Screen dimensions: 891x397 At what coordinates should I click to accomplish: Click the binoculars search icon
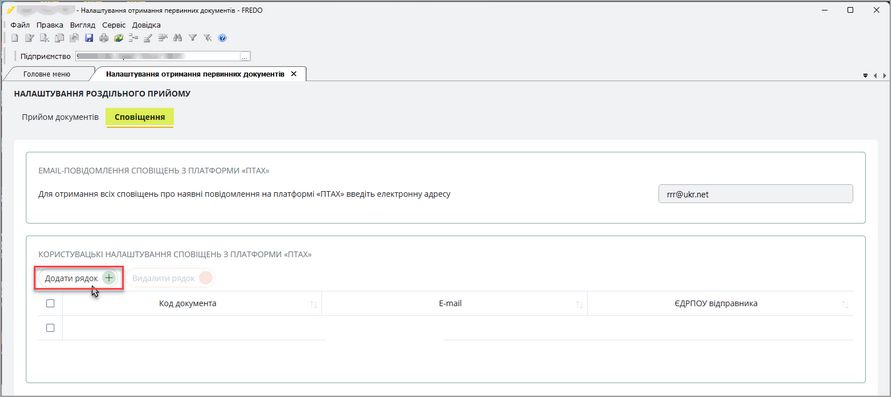coord(178,38)
